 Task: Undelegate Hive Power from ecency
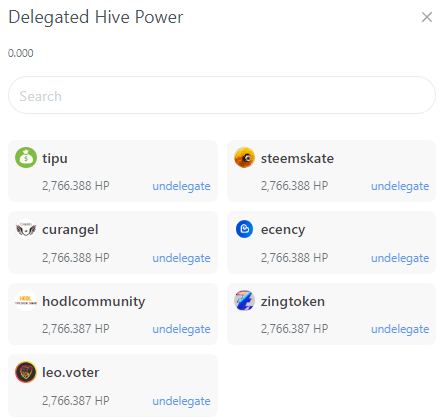pos(400,258)
